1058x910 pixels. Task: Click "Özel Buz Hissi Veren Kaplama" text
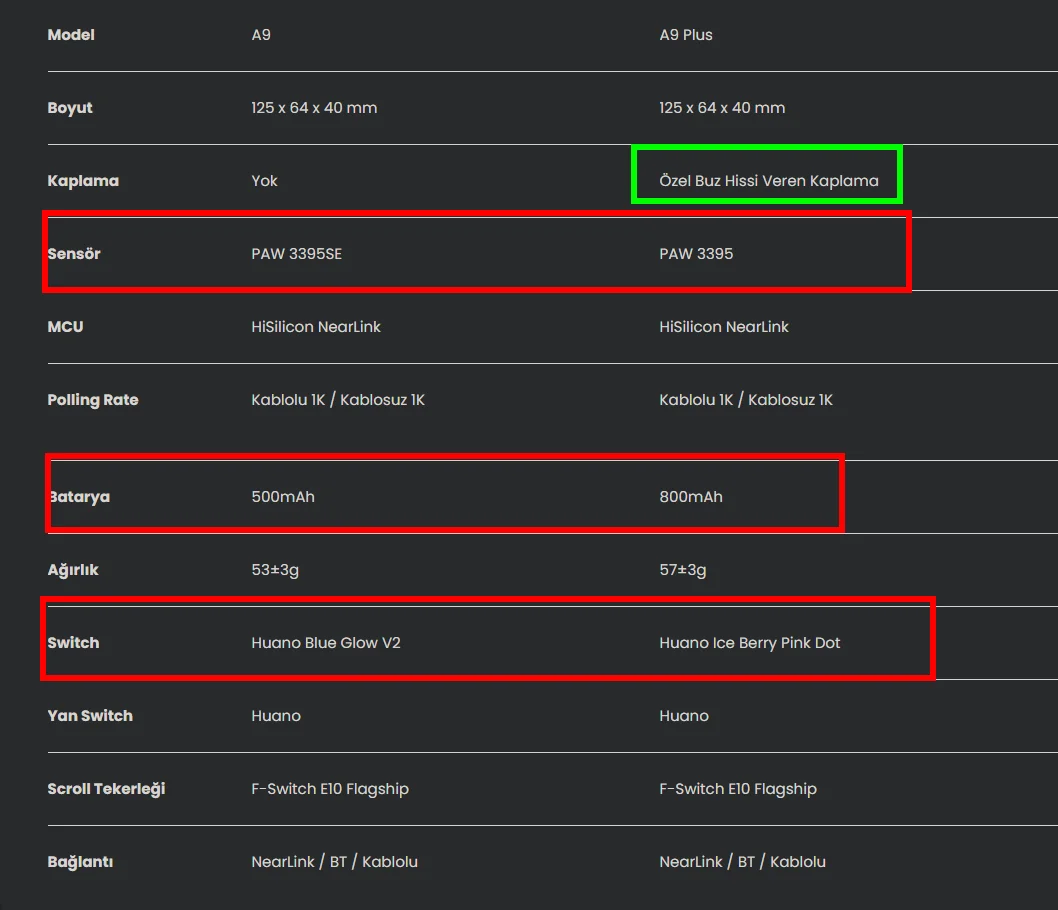[x=769, y=181]
